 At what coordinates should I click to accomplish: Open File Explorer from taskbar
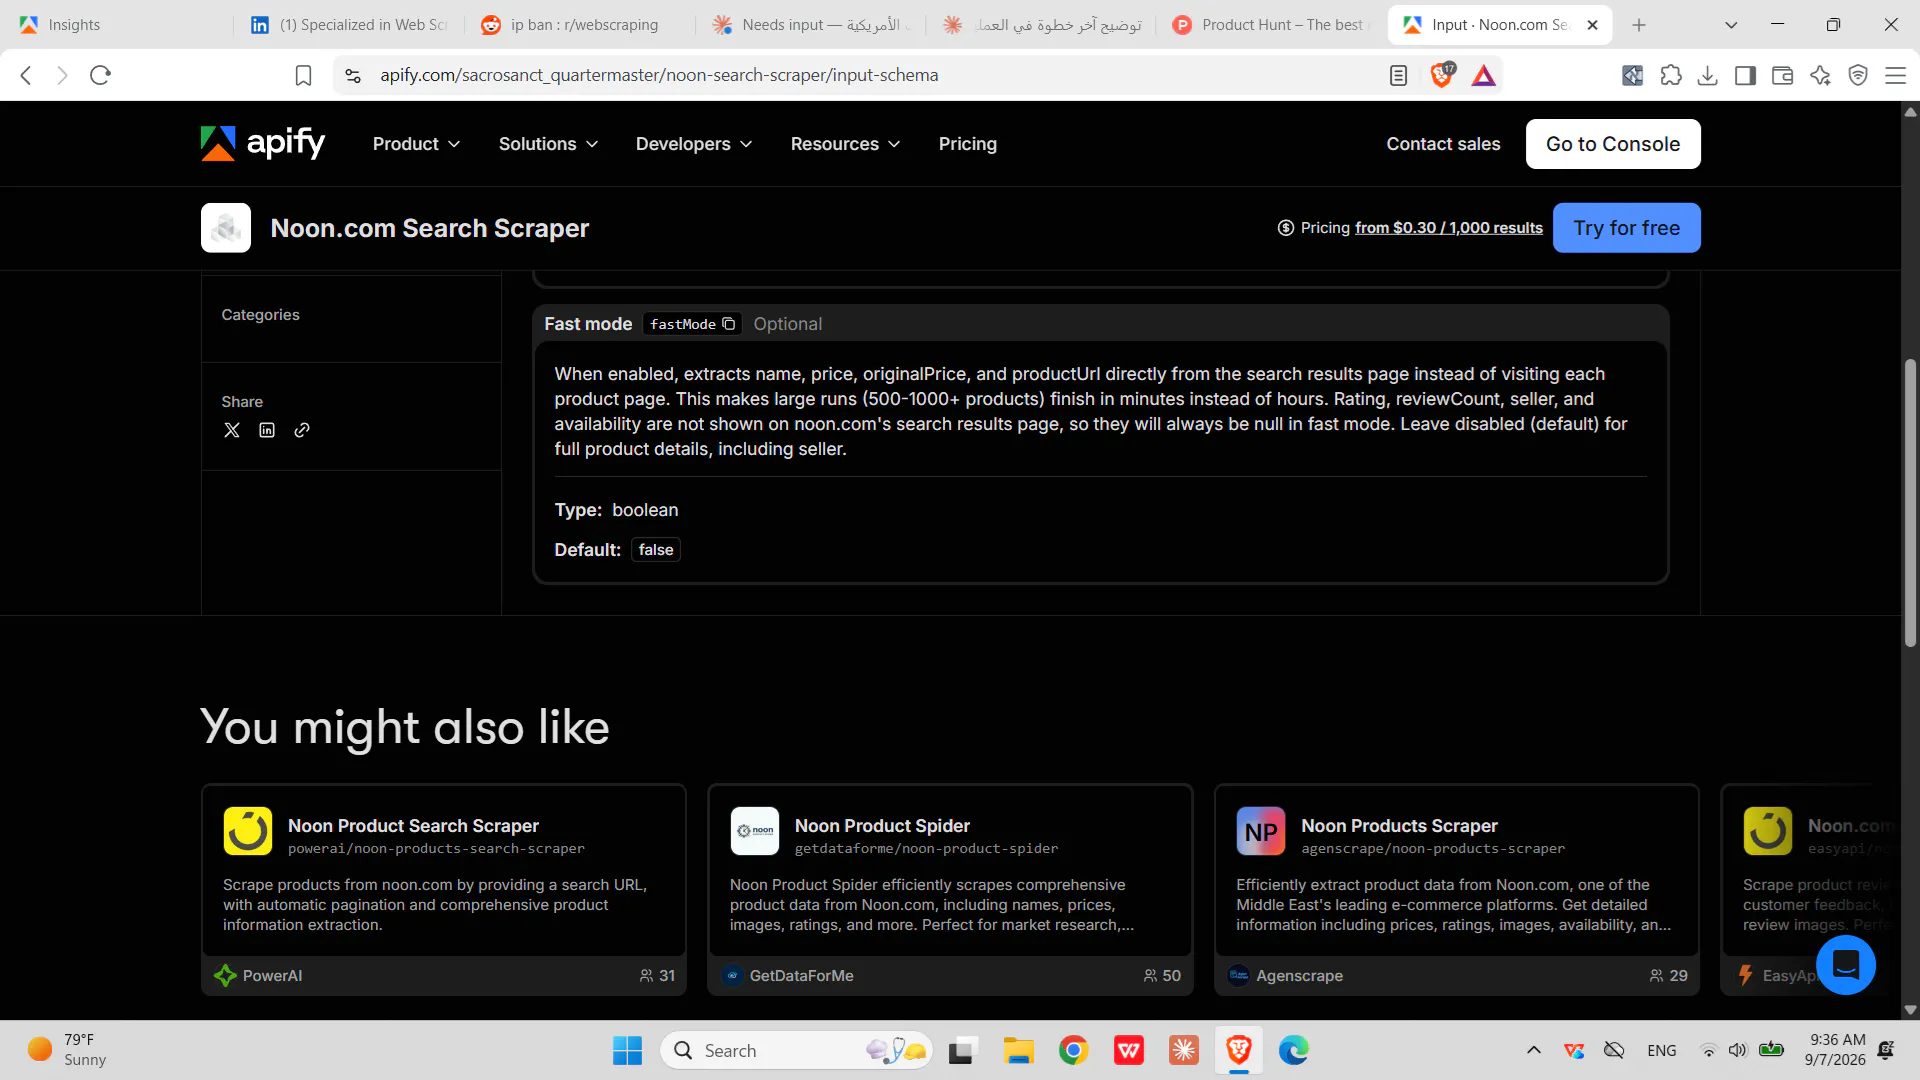[1018, 1050]
